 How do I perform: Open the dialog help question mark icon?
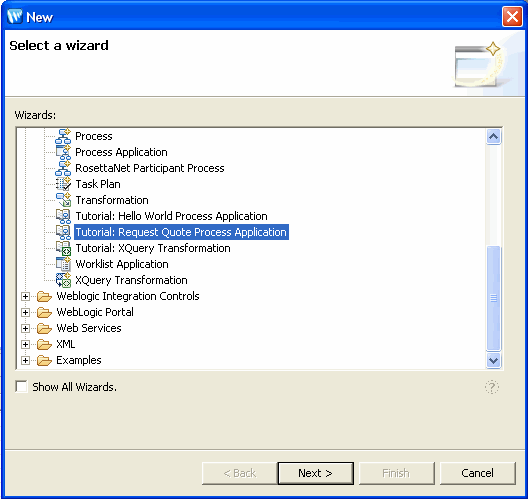coord(492,387)
